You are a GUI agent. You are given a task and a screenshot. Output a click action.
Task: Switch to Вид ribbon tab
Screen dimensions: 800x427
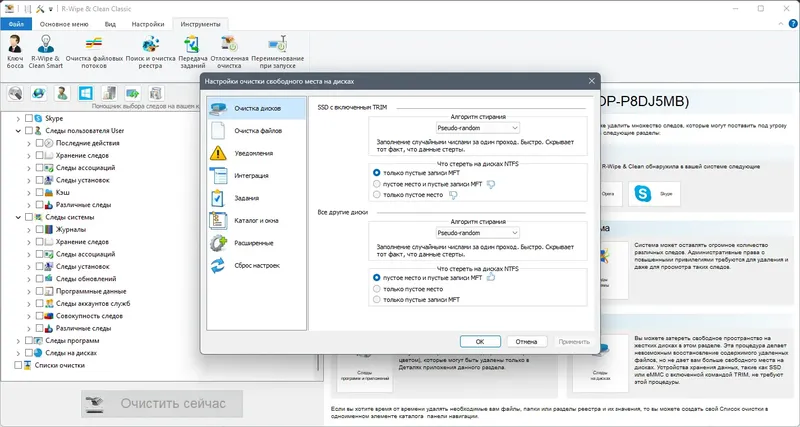110,24
